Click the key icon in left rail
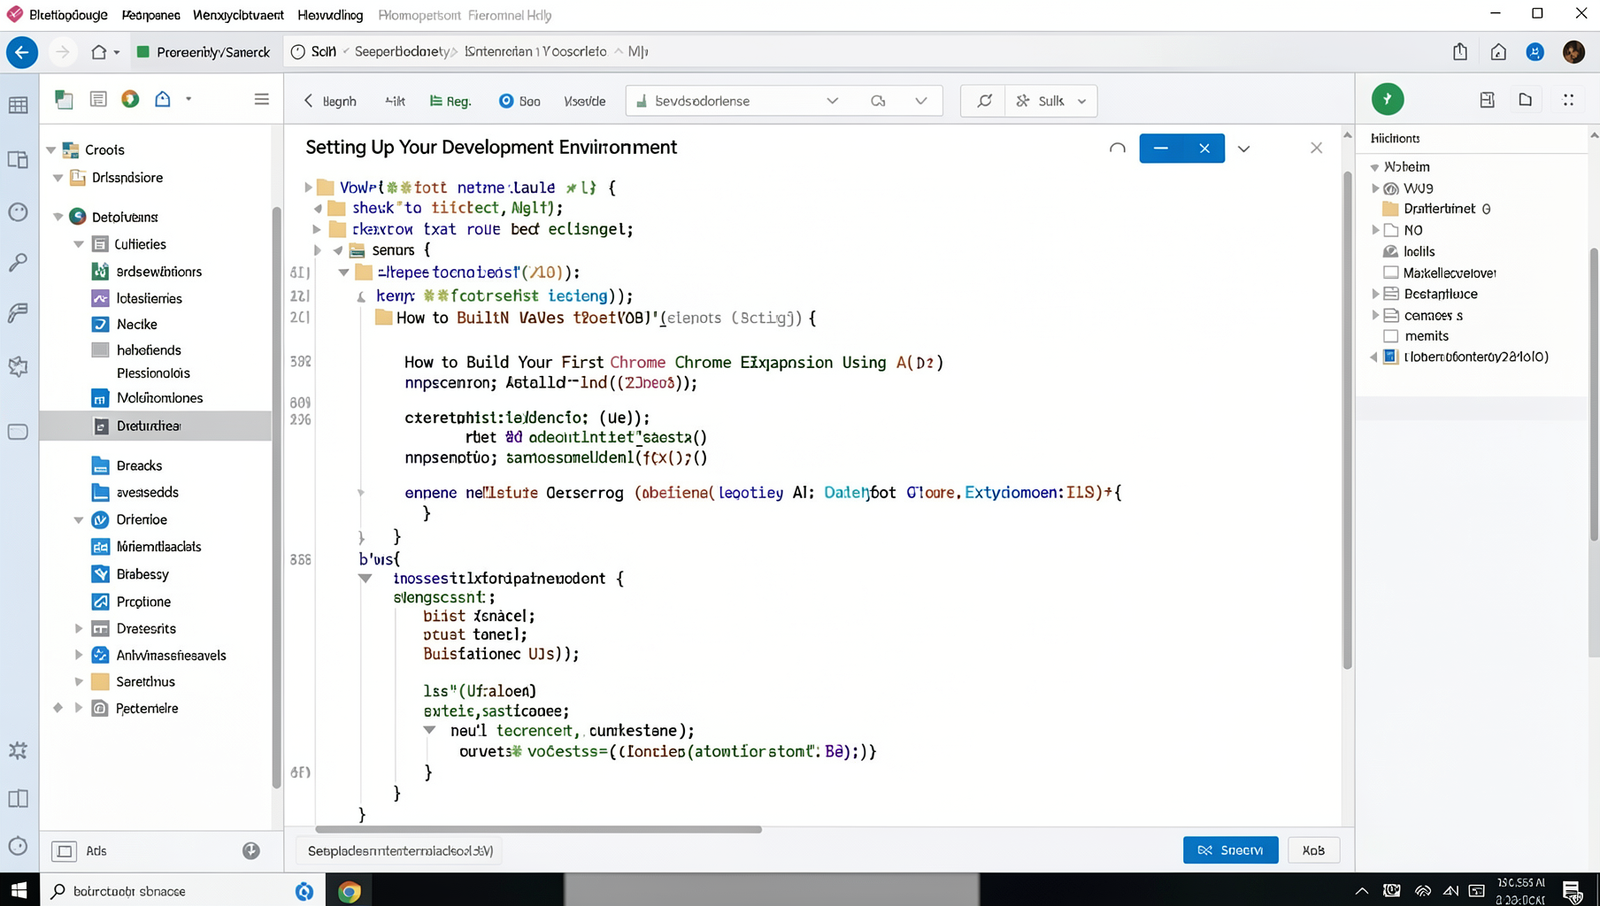Screen dimensions: 1600x906 (18, 263)
